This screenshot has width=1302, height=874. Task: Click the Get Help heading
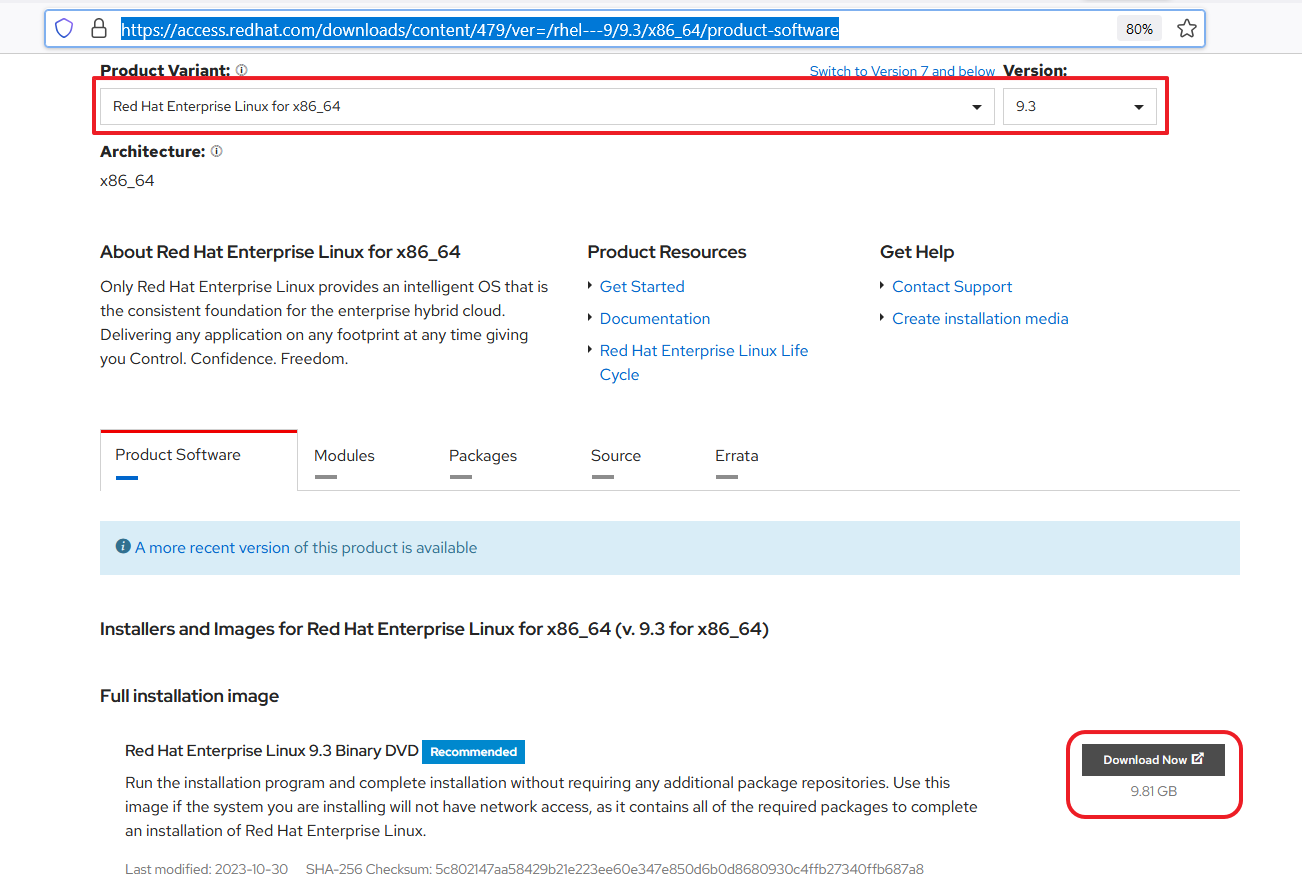click(x=917, y=252)
